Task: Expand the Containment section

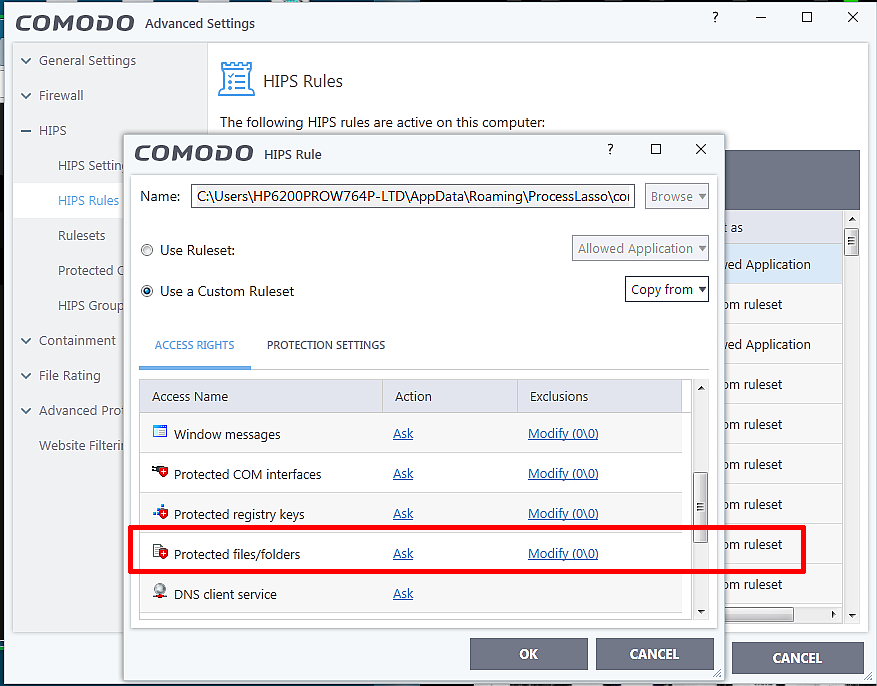Action: 26,340
